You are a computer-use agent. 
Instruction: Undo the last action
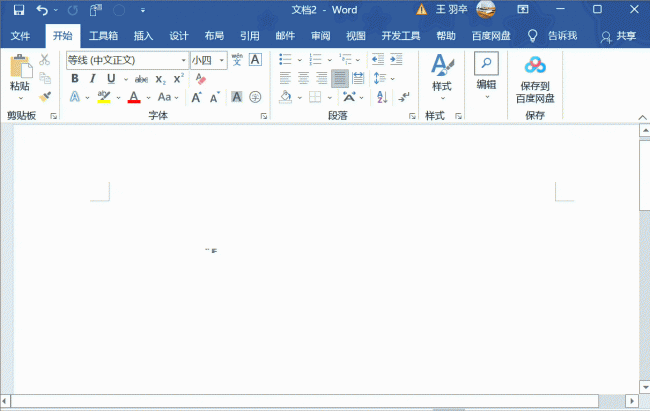click(42, 10)
